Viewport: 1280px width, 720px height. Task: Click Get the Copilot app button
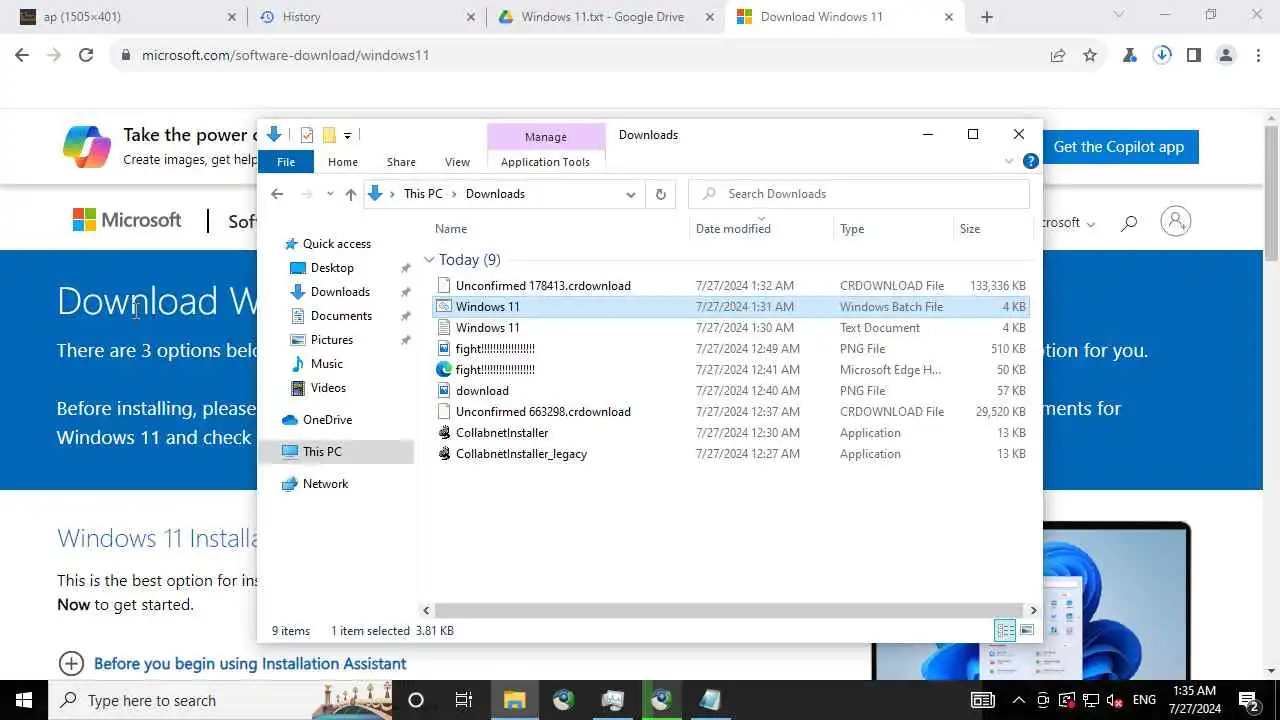tap(1118, 147)
